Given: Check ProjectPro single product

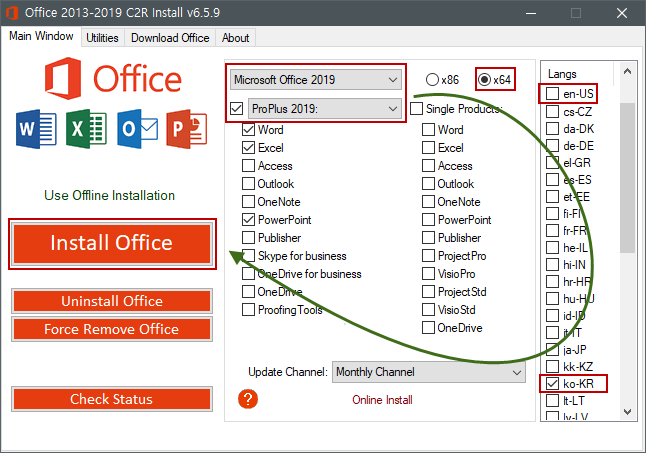Looking at the screenshot, I should [428, 256].
